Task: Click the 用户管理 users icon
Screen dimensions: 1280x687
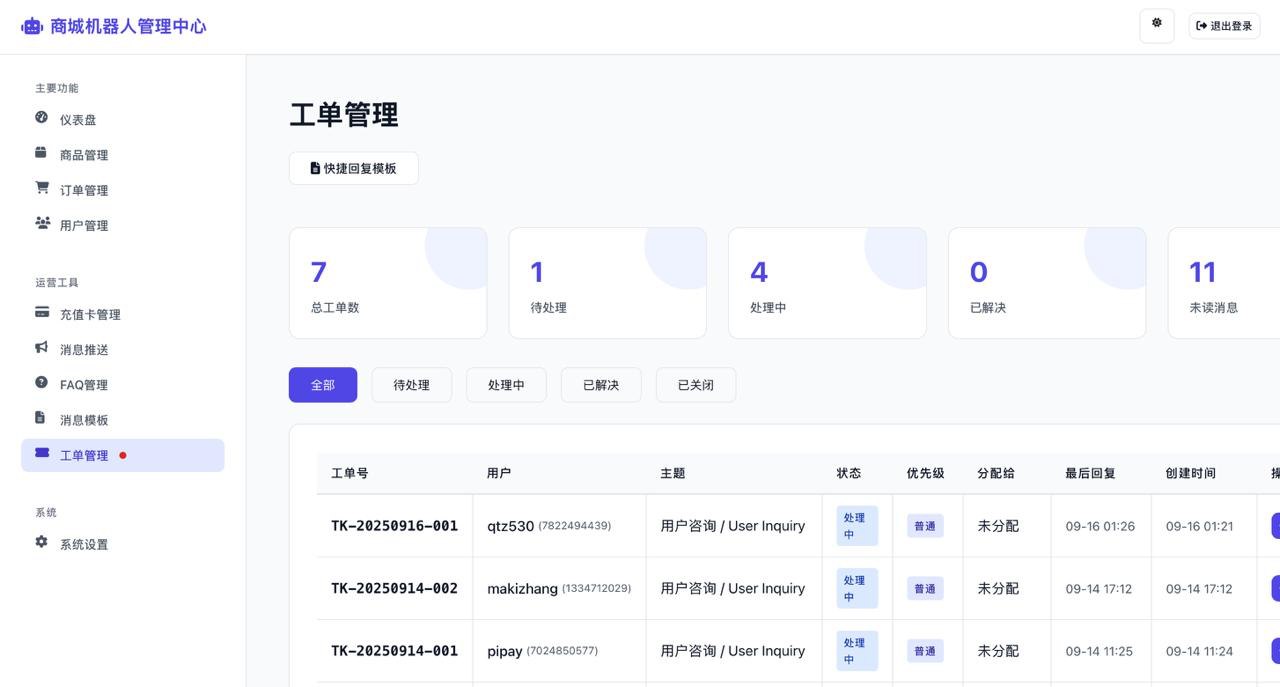Action: pyautogui.click(x=41, y=224)
